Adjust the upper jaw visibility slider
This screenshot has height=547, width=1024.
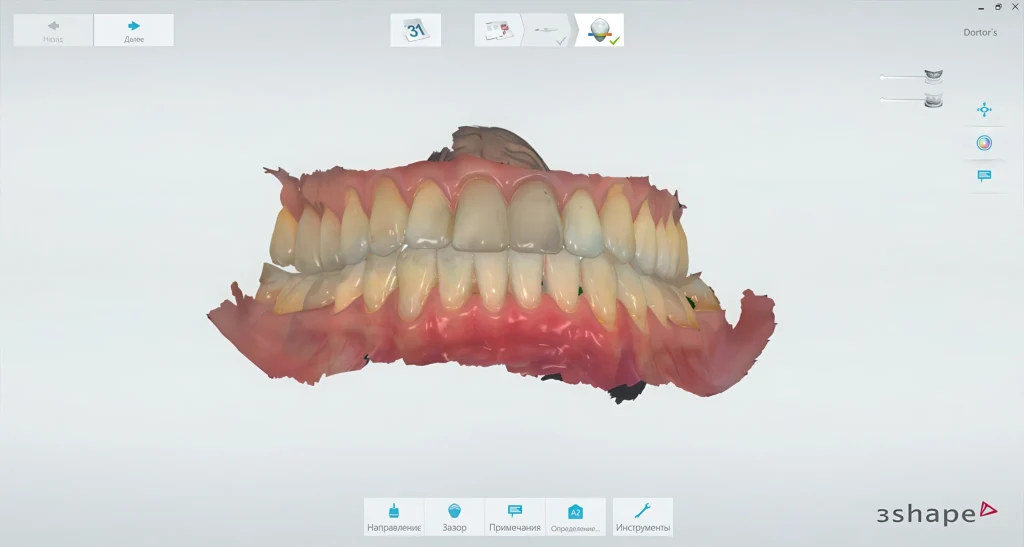pos(883,77)
